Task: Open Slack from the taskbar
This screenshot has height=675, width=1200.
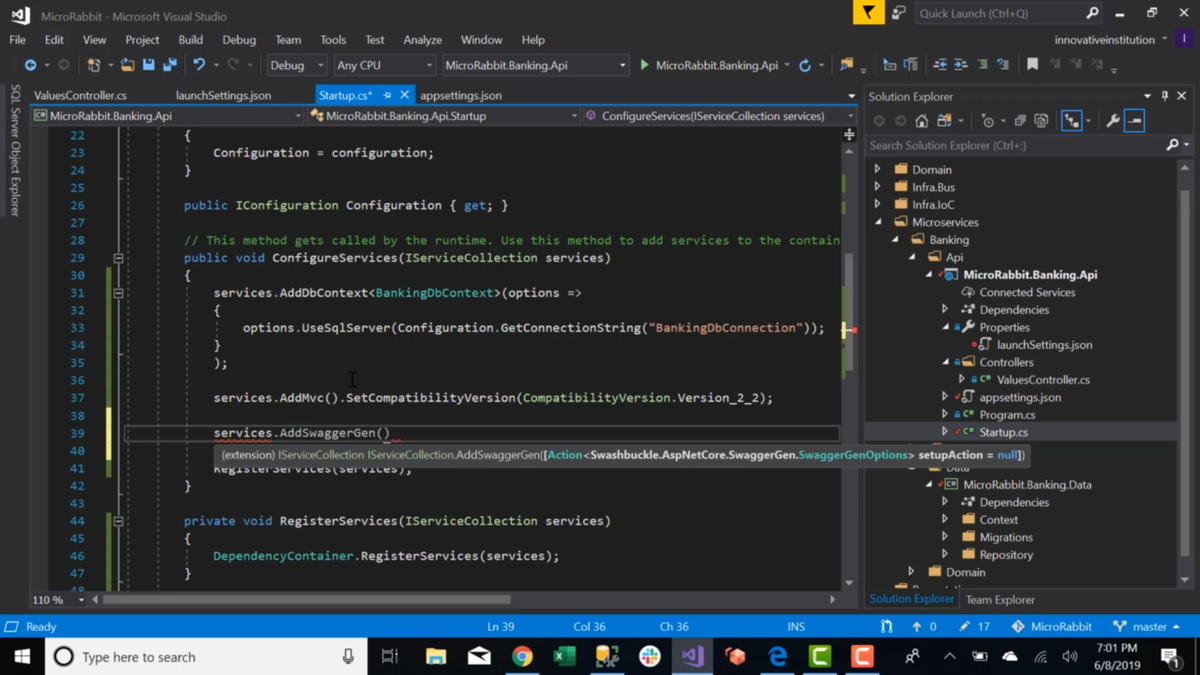Action: [x=650, y=657]
